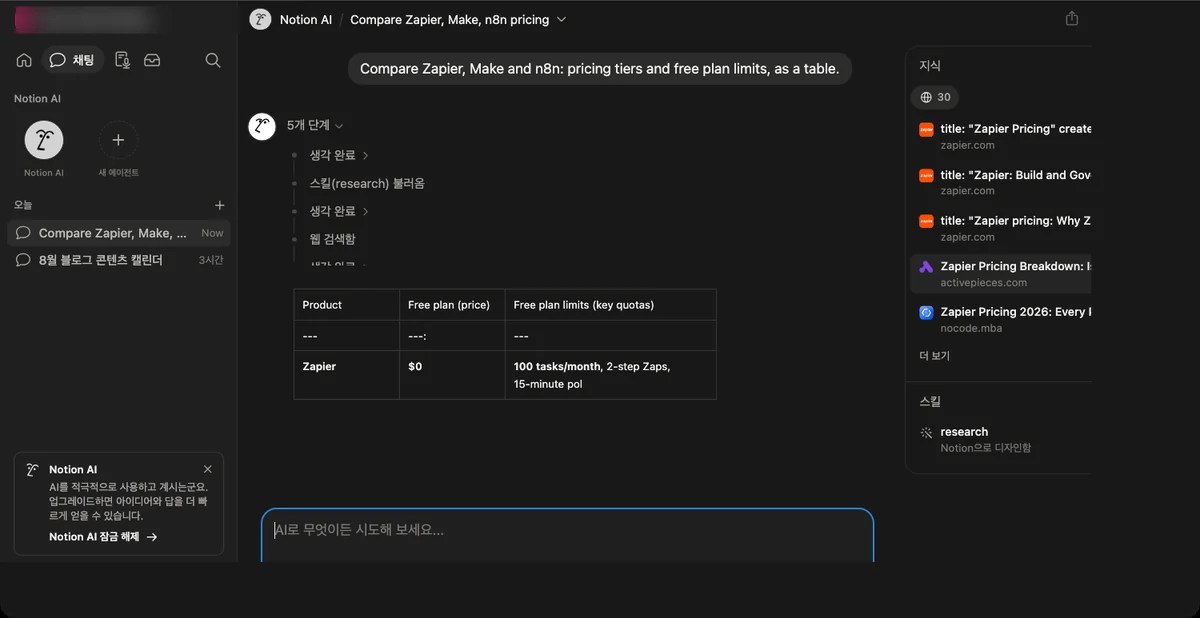1200x618 pixels.
Task: Open the meeting notes microphone icon
Action: click(x=122, y=60)
